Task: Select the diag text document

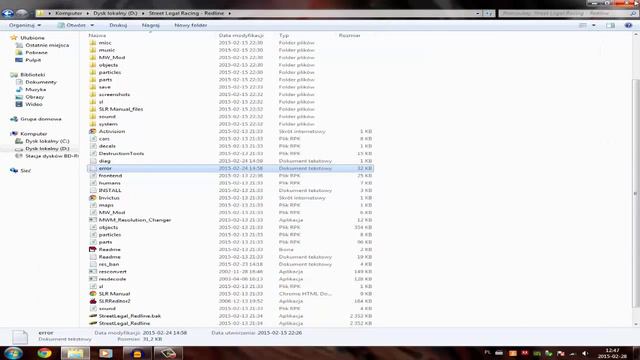Action: click(x=104, y=161)
